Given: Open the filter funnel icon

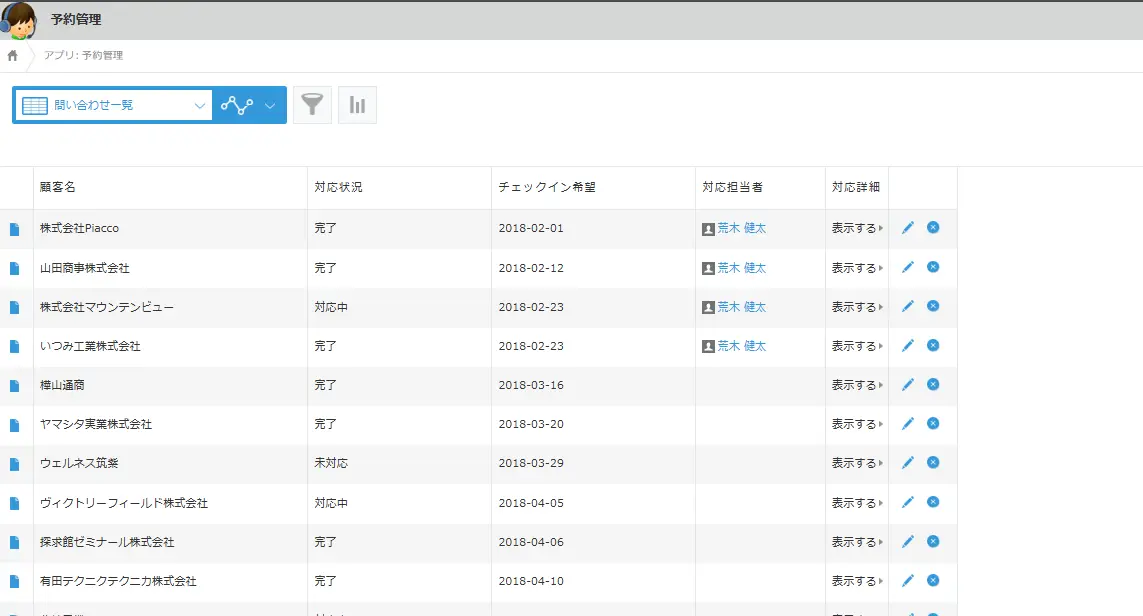Looking at the screenshot, I should (312, 105).
